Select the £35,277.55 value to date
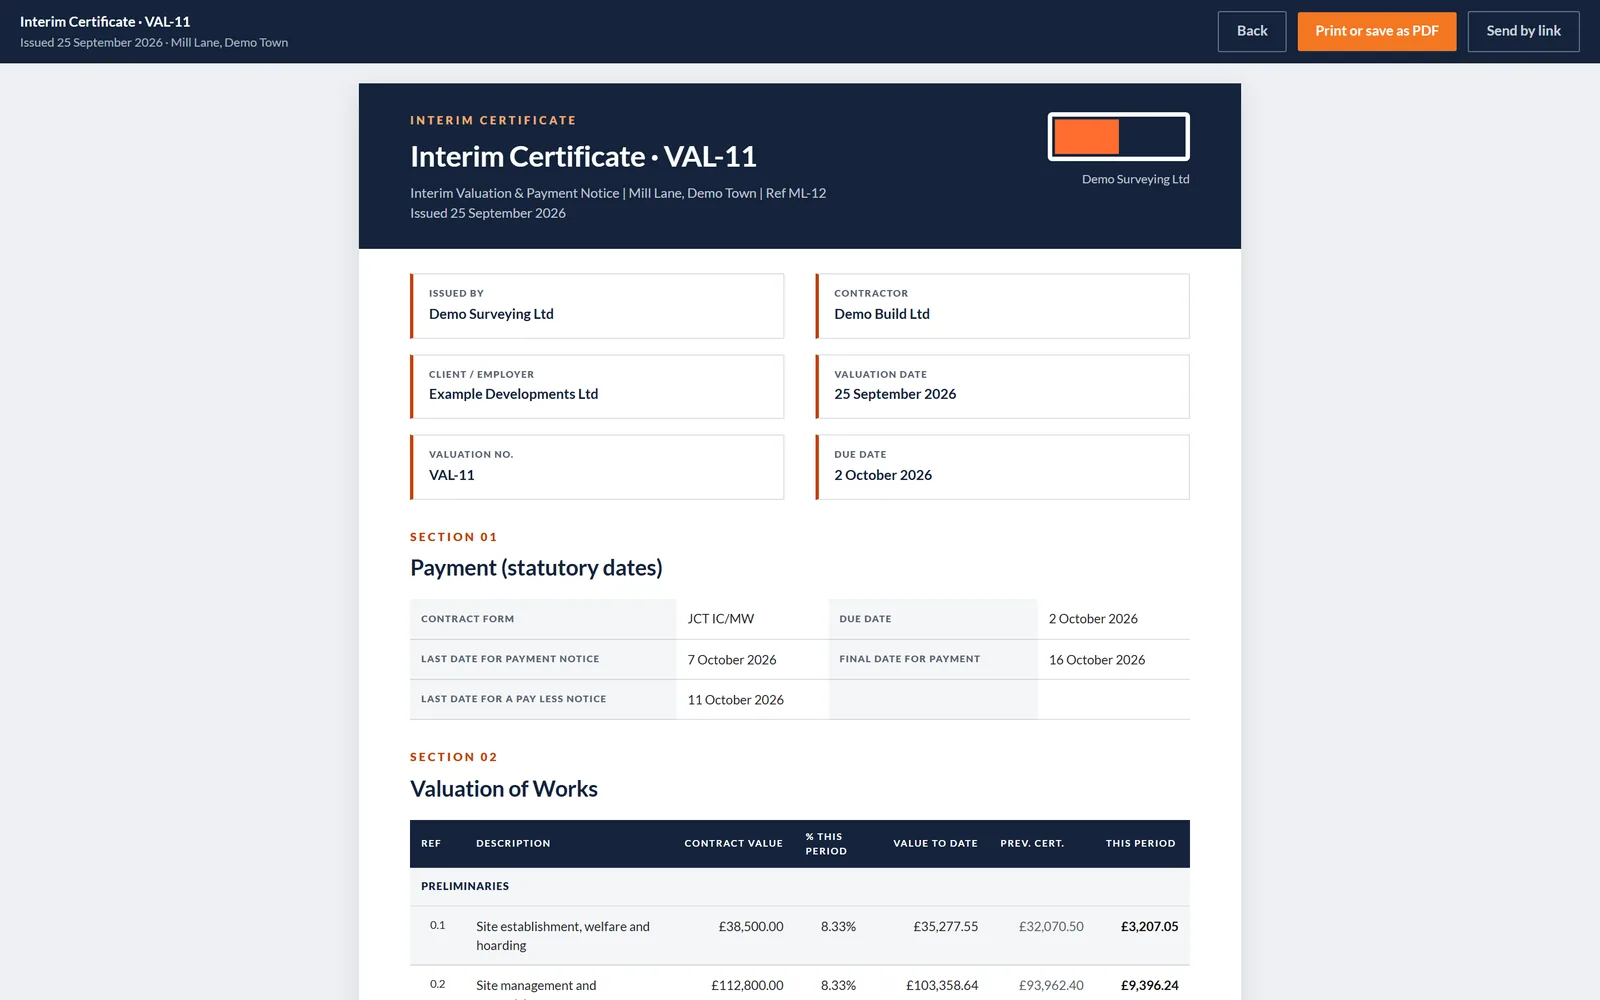 (x=945, y=927)
